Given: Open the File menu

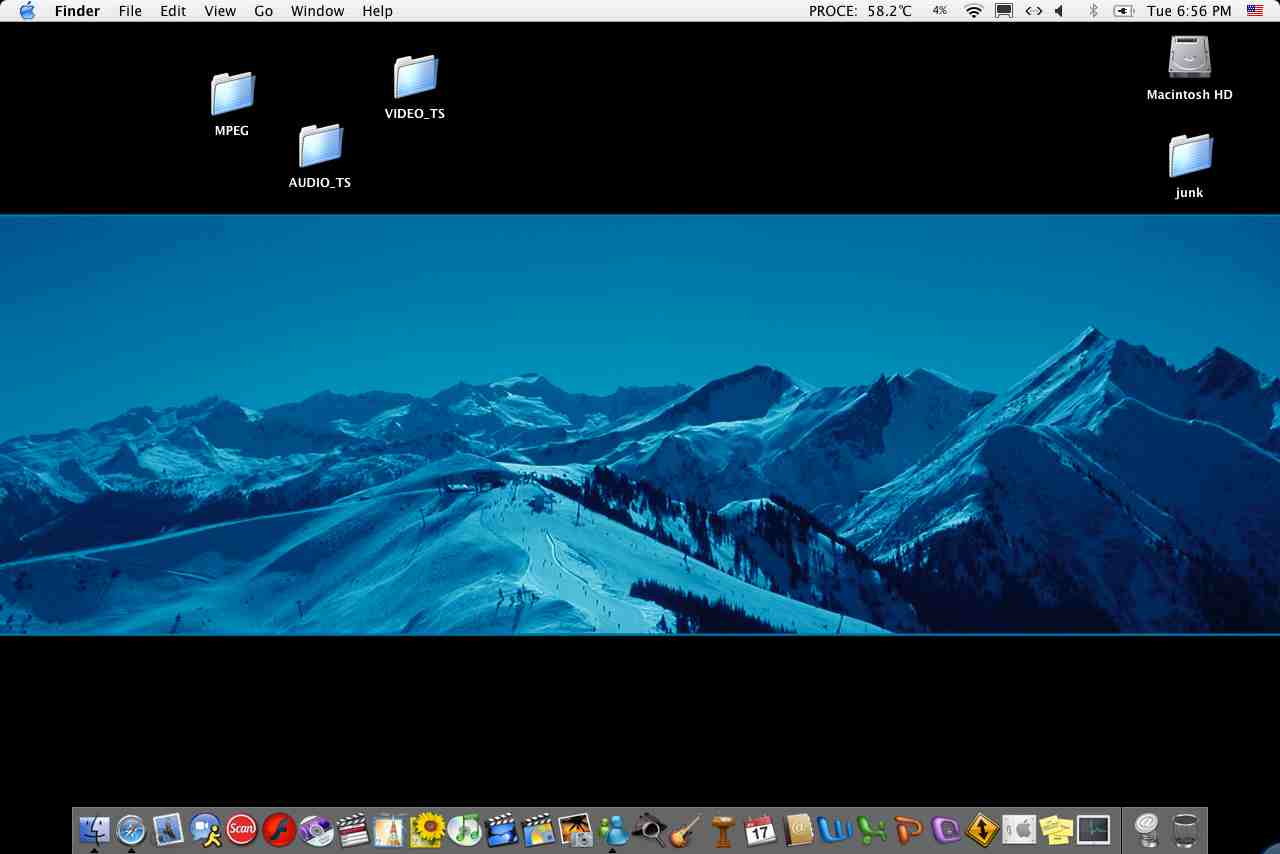Looking at the screenshot, I should click(x=130, y=11).
